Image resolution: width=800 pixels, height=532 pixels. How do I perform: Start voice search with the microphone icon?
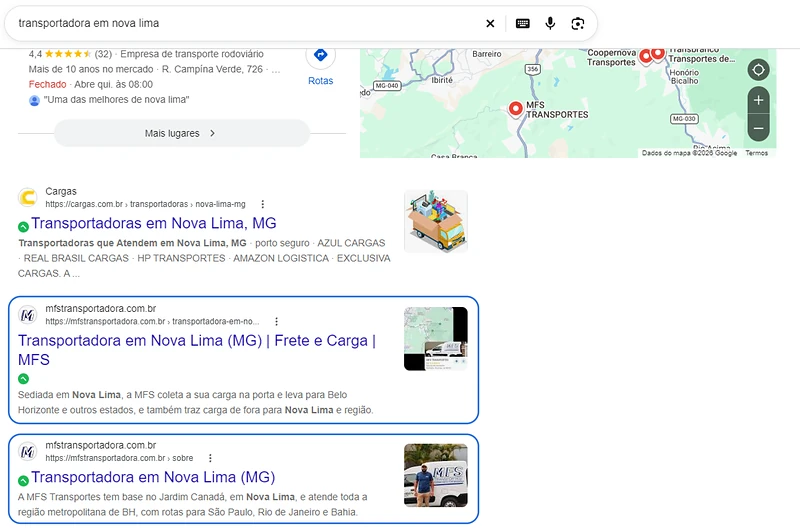tap(550, 23)
